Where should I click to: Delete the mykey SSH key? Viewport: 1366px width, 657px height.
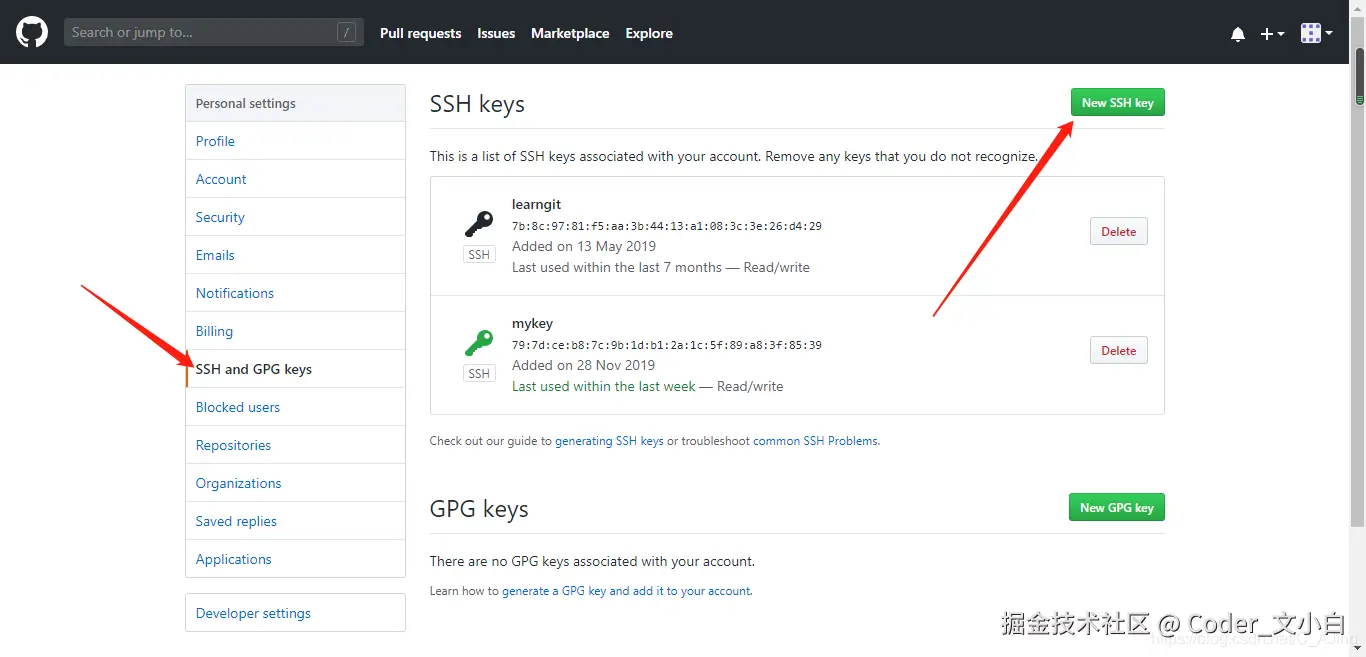pos(1118,350)
